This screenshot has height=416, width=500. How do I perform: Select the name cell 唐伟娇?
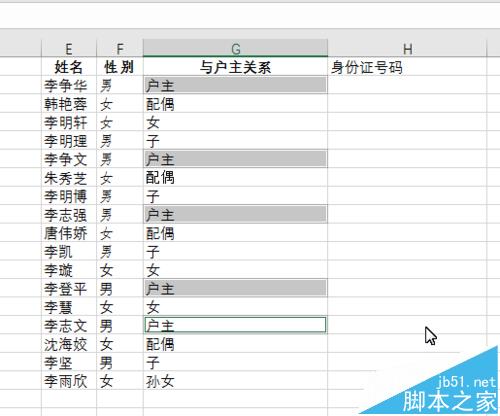[x=69, y=233]
